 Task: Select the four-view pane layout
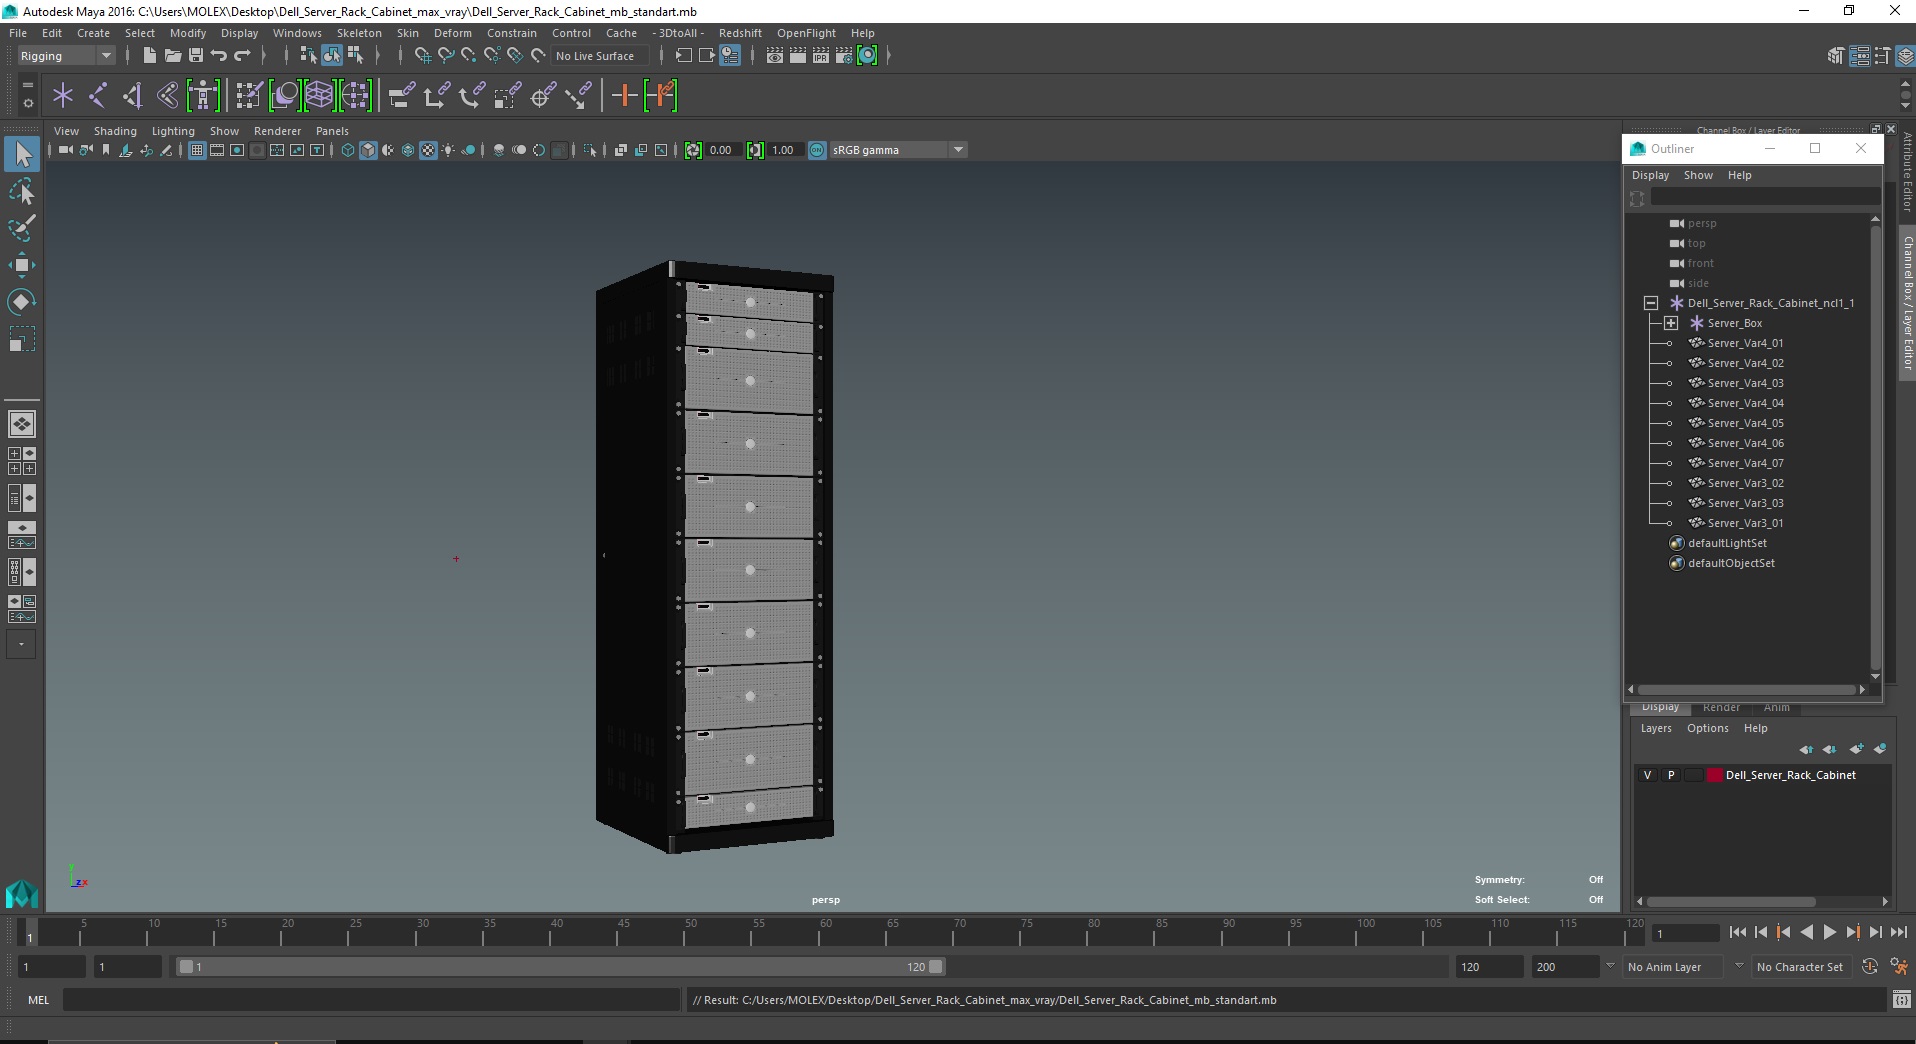pos(22,461)
